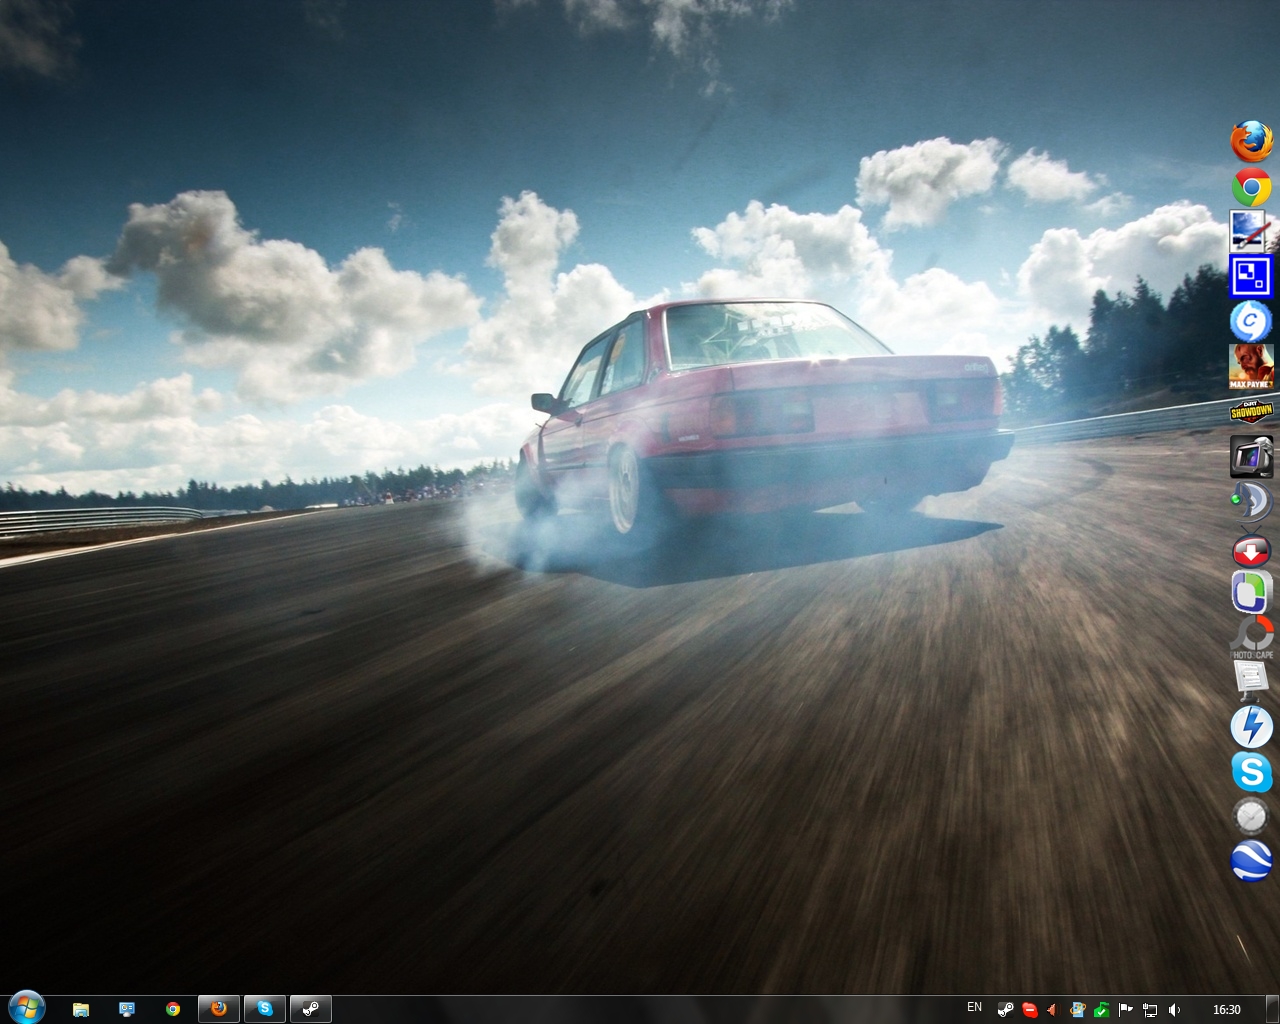Screen dimensions: 1280x1024
Task: Open the monitor screen-capture icon in dock
Action: 1251,456
